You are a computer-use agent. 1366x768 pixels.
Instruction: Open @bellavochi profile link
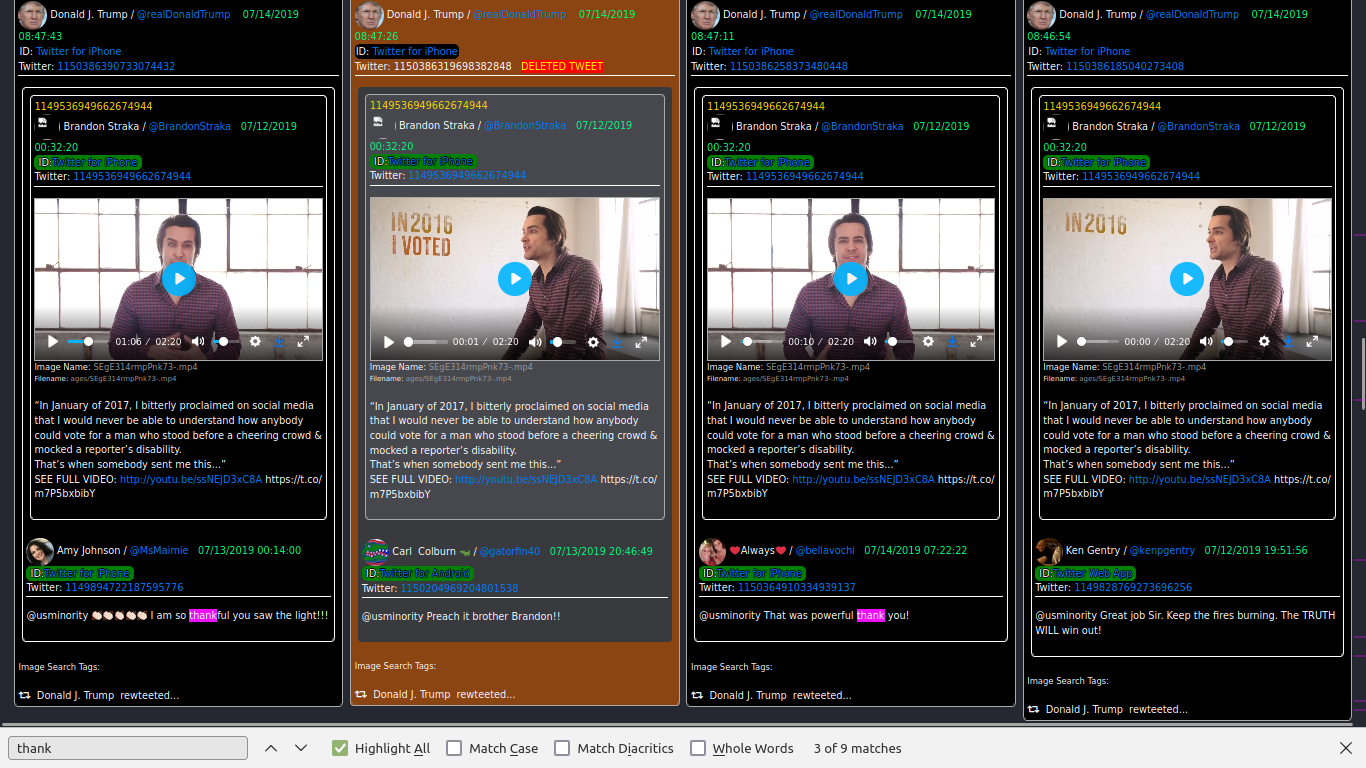click(x=825, y=550)
